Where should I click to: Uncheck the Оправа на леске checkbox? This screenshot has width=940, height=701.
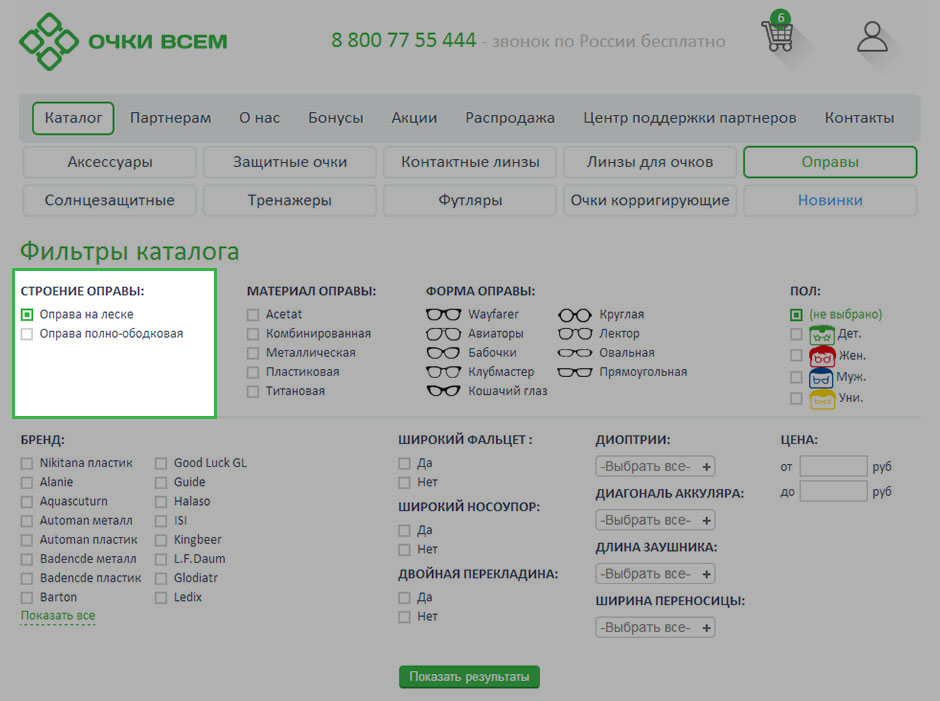tap(27, 315)
